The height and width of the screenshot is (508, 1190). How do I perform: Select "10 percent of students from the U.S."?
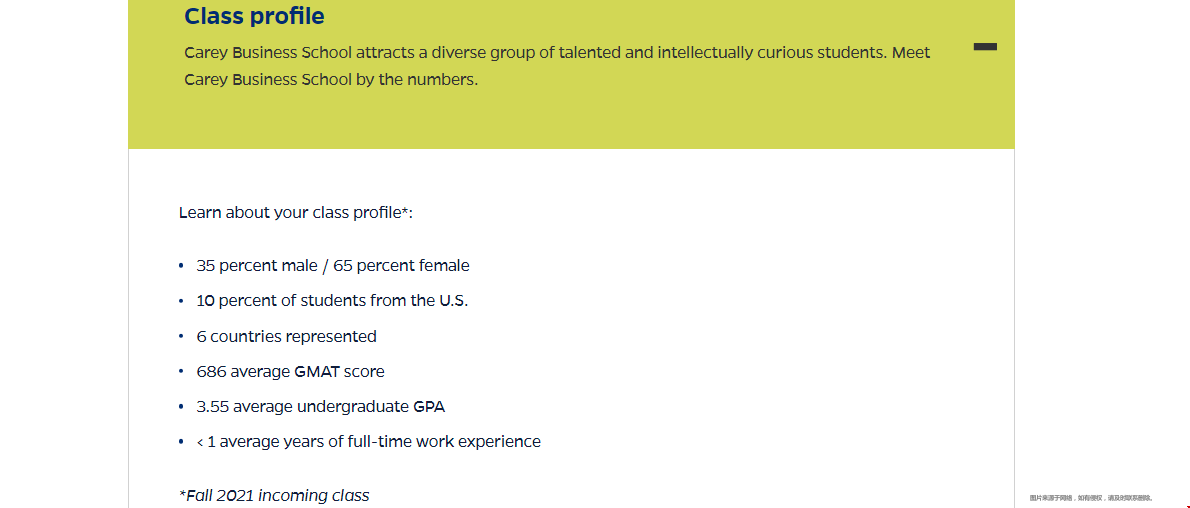(x=332, y=301)
